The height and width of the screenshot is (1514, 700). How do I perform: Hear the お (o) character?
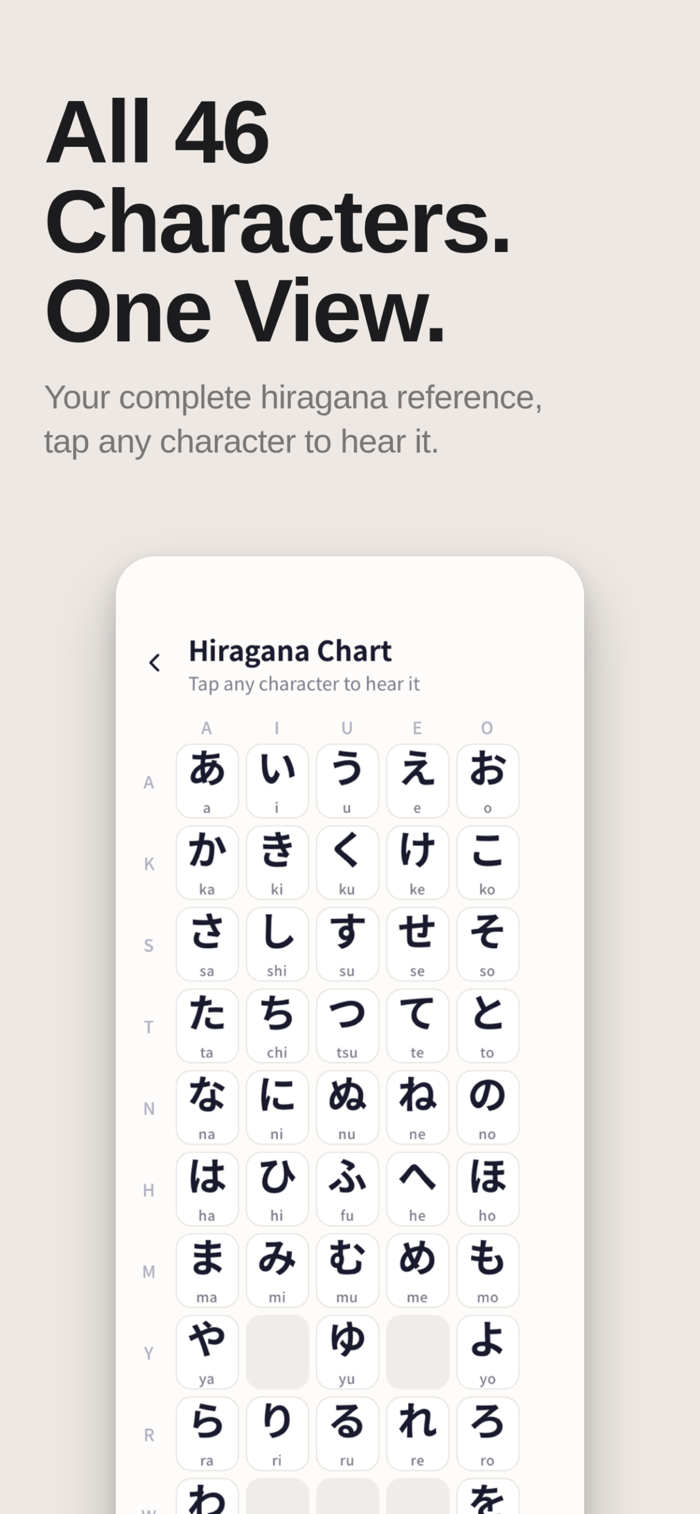(488, 781)
